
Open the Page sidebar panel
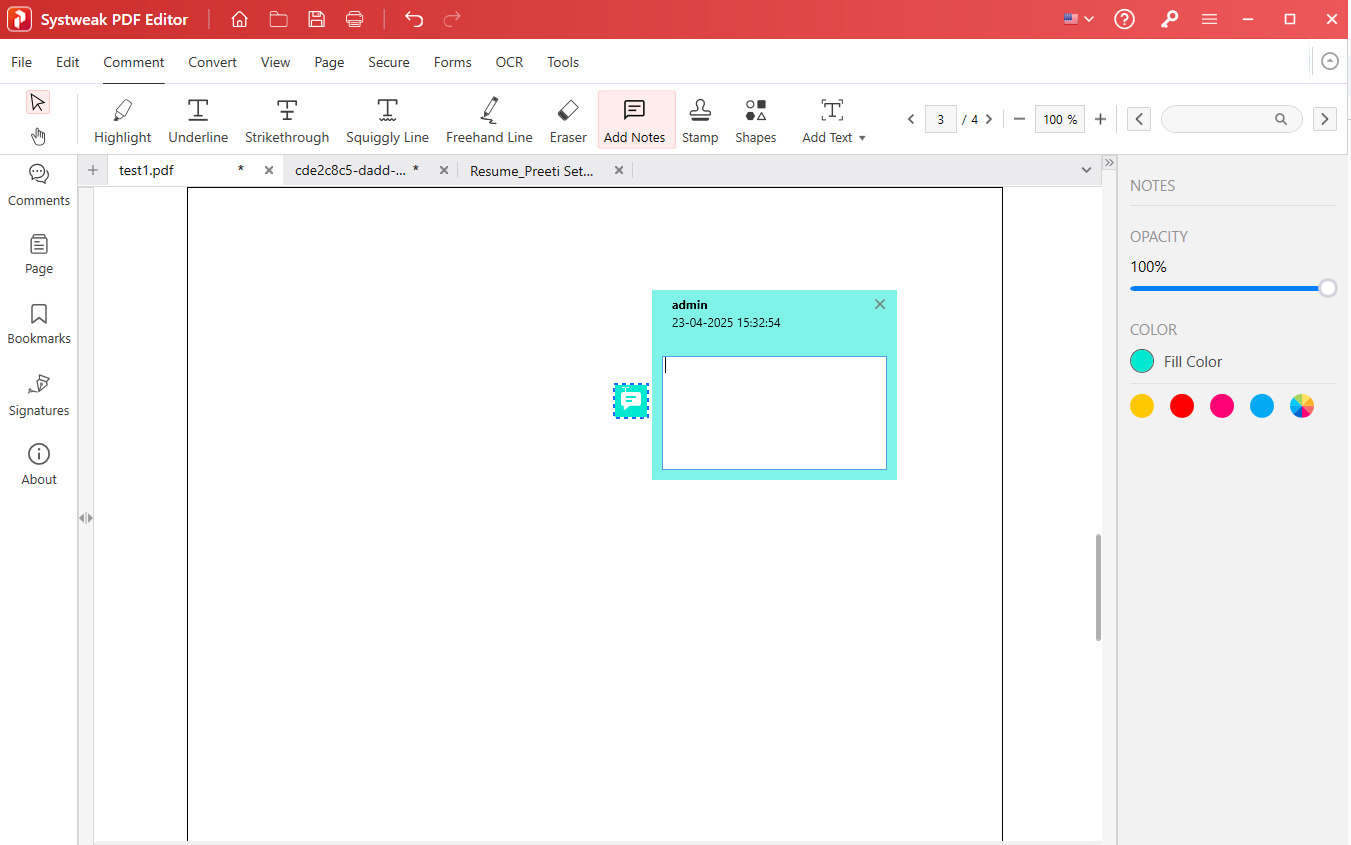[x=39, y=254]
